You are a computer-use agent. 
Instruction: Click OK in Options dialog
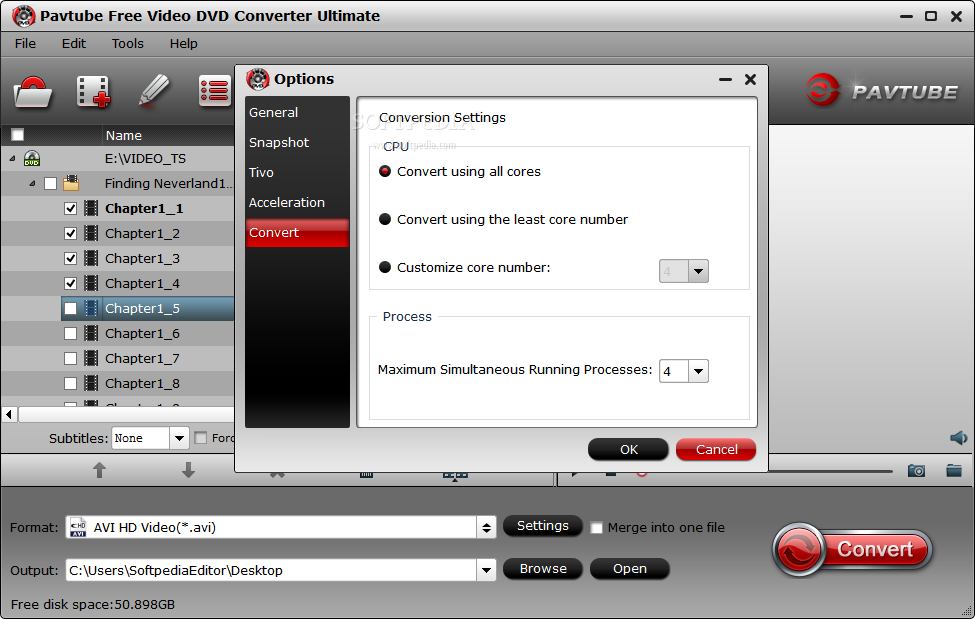coord(629,450)
